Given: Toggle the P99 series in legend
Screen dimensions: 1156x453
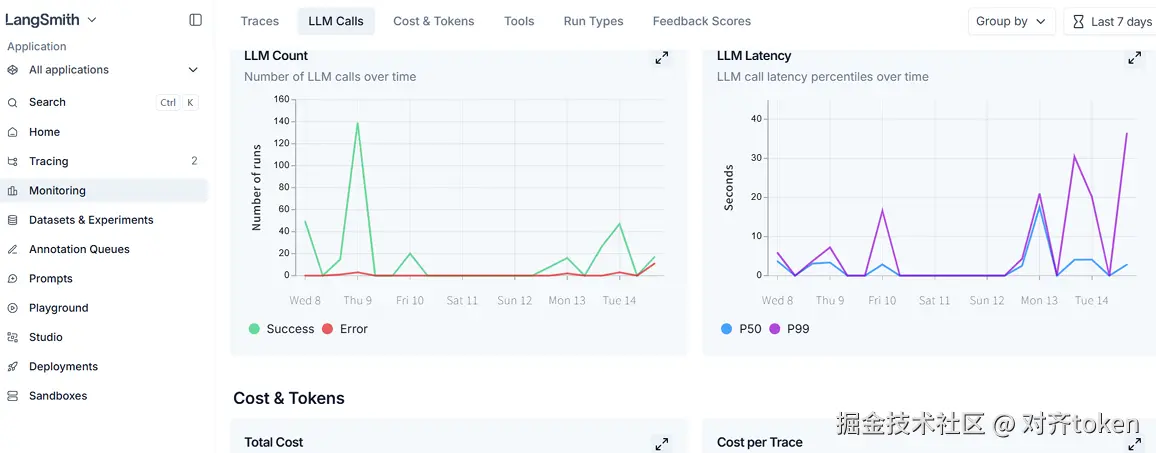Looking at the screenshot, I should 789,329.
